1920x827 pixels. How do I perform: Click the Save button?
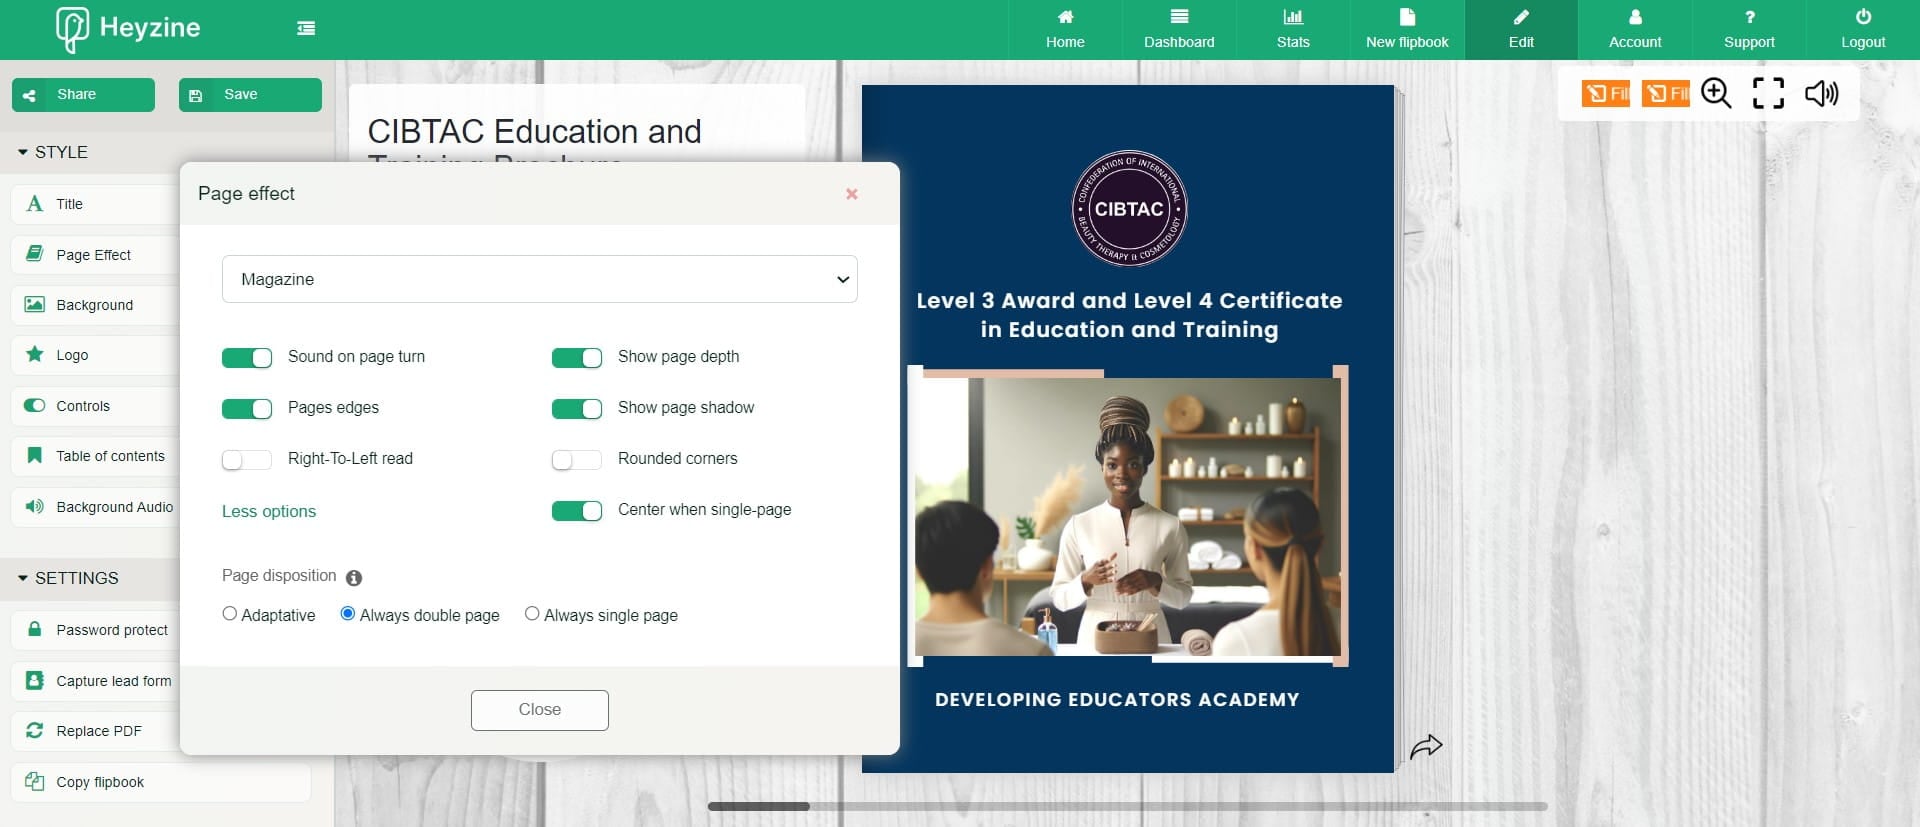pyautogui.click(x=250, y=95)
